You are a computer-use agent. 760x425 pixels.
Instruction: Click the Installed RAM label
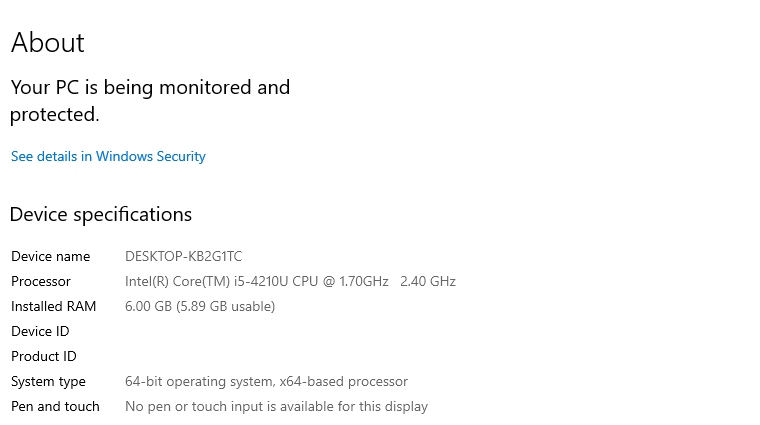[x=53, y=306]
